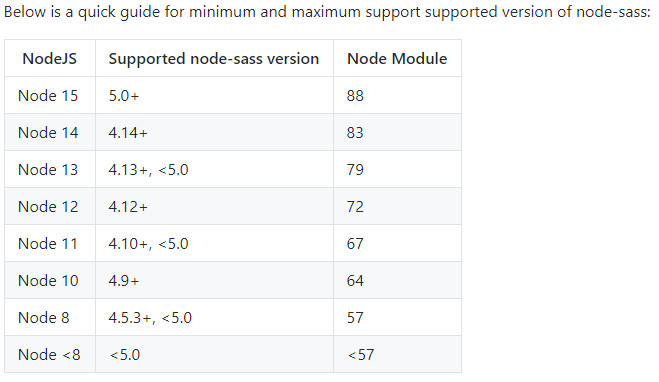
Task: Click the Node 13 row label
Action: pyautogui.click(x=48, y=169)
